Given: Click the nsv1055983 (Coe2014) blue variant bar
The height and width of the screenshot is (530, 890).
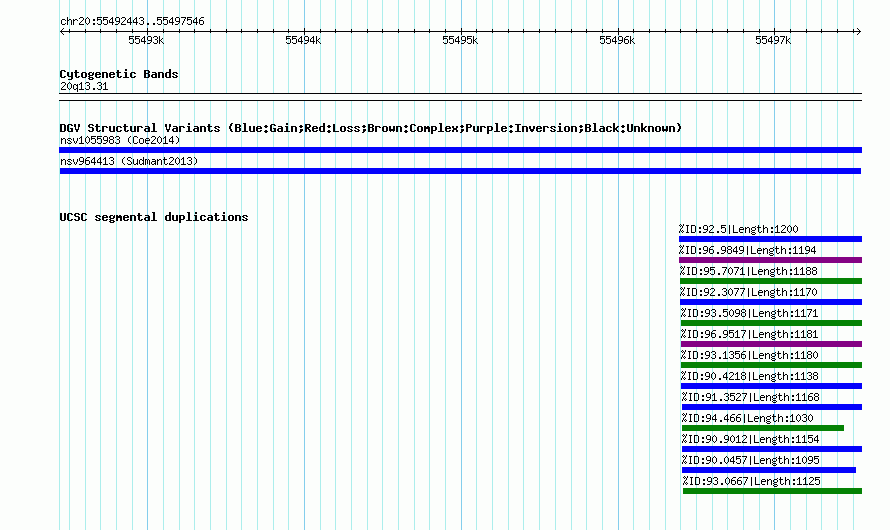Looking at the screenshot, I should pyautogui.click(x=460, y=150).
